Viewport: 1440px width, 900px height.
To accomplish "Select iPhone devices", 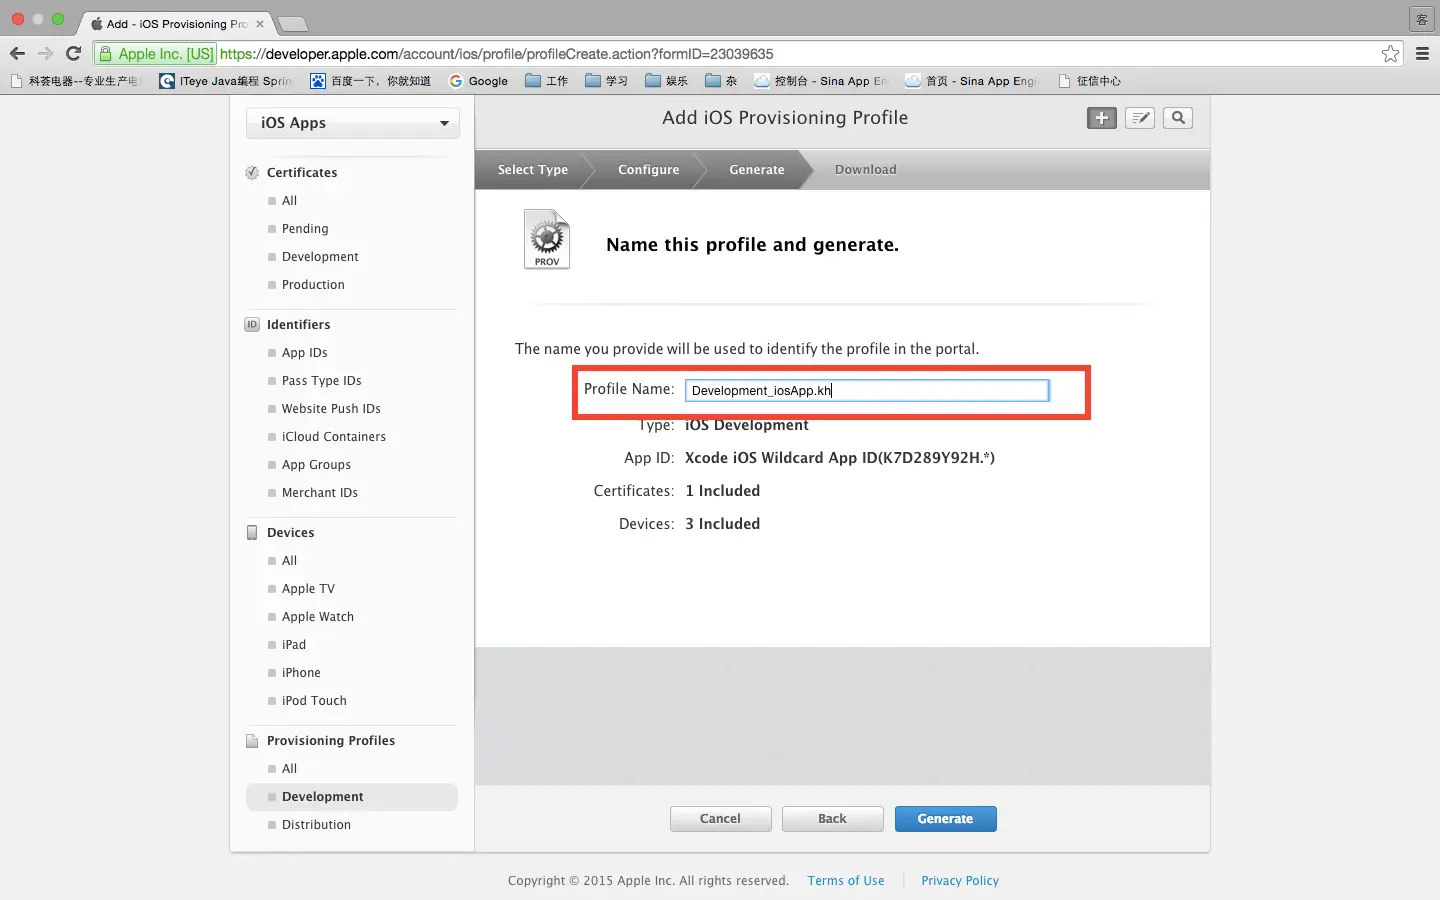I will point(301,673).
